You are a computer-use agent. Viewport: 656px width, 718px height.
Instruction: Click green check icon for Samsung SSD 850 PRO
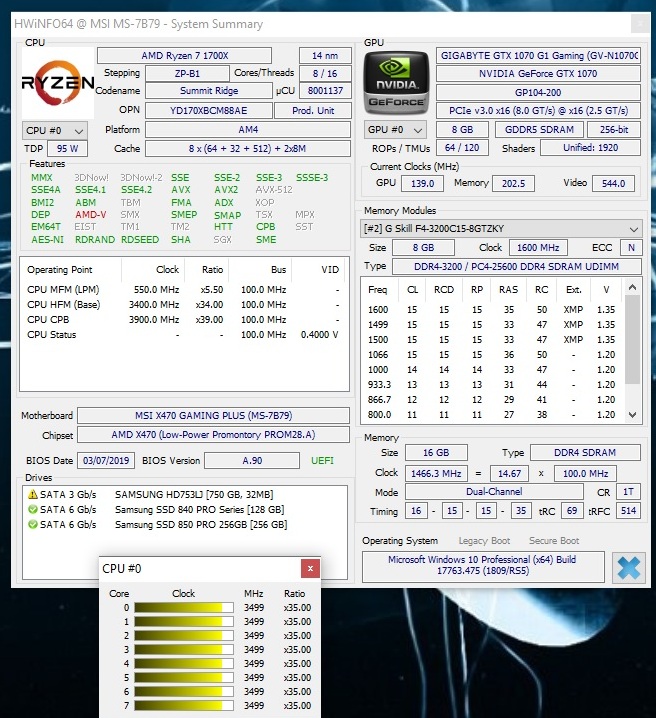(33, 524)
